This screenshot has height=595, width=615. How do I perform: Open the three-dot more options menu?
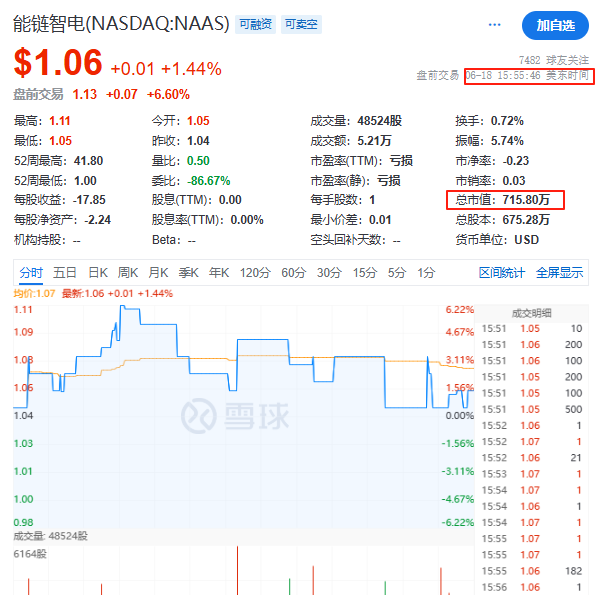point(494,25)
